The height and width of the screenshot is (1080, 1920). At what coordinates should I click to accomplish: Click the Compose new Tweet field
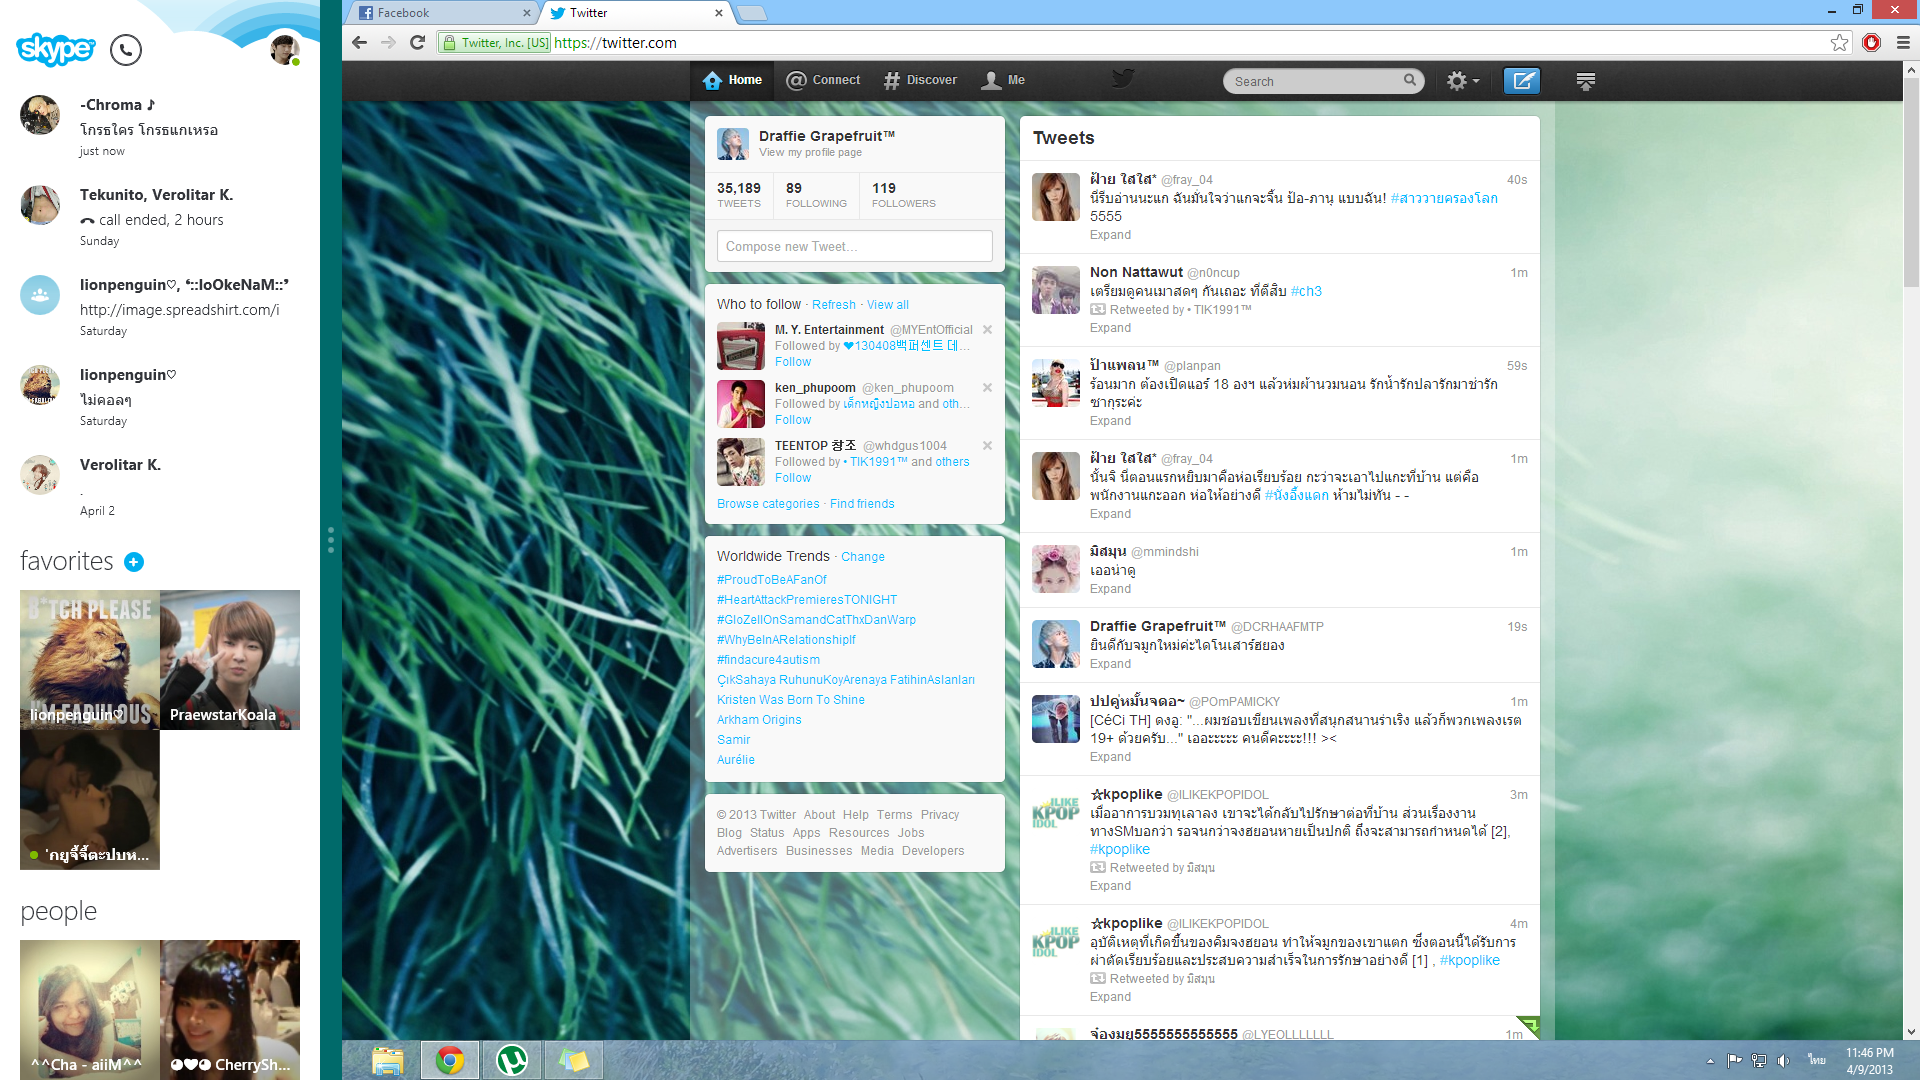tap(854, 246)
